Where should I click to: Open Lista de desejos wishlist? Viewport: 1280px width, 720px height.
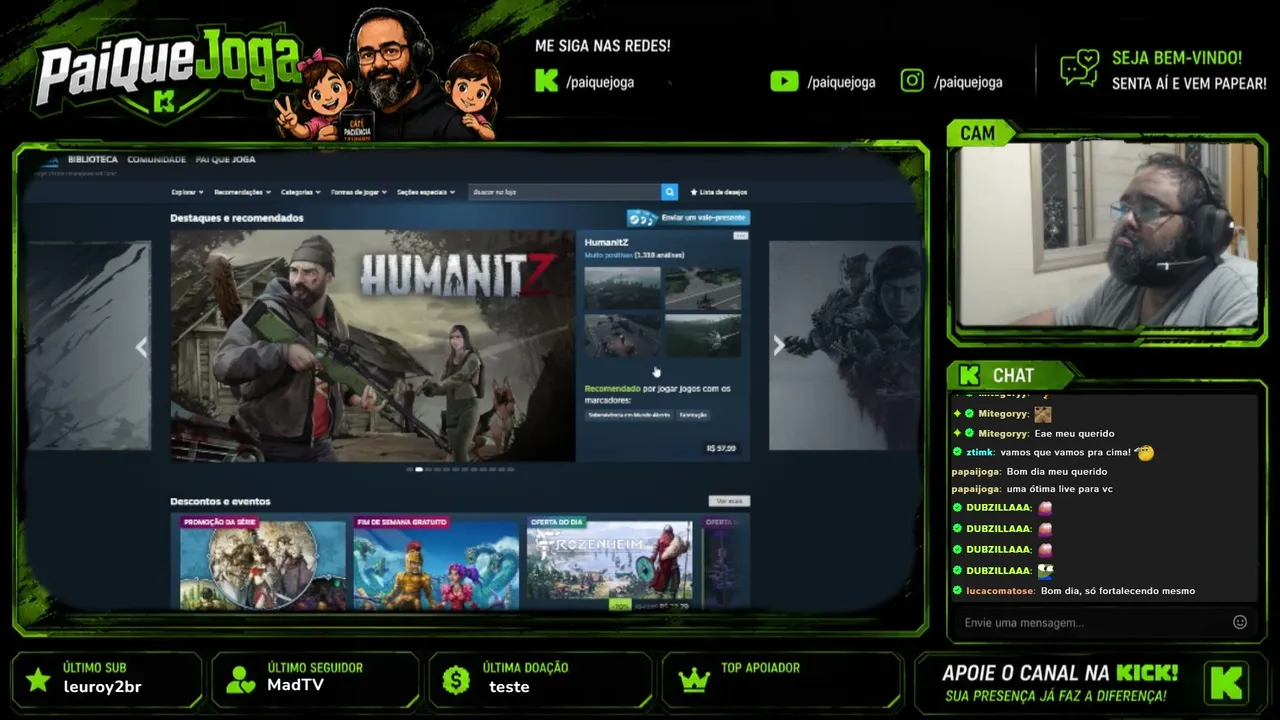718,192
